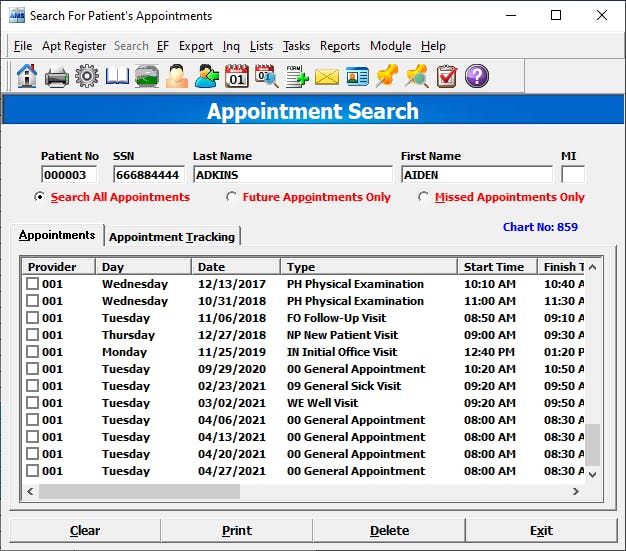Click the First Name field containing AIDEN
626x551 pixels.
477,175
